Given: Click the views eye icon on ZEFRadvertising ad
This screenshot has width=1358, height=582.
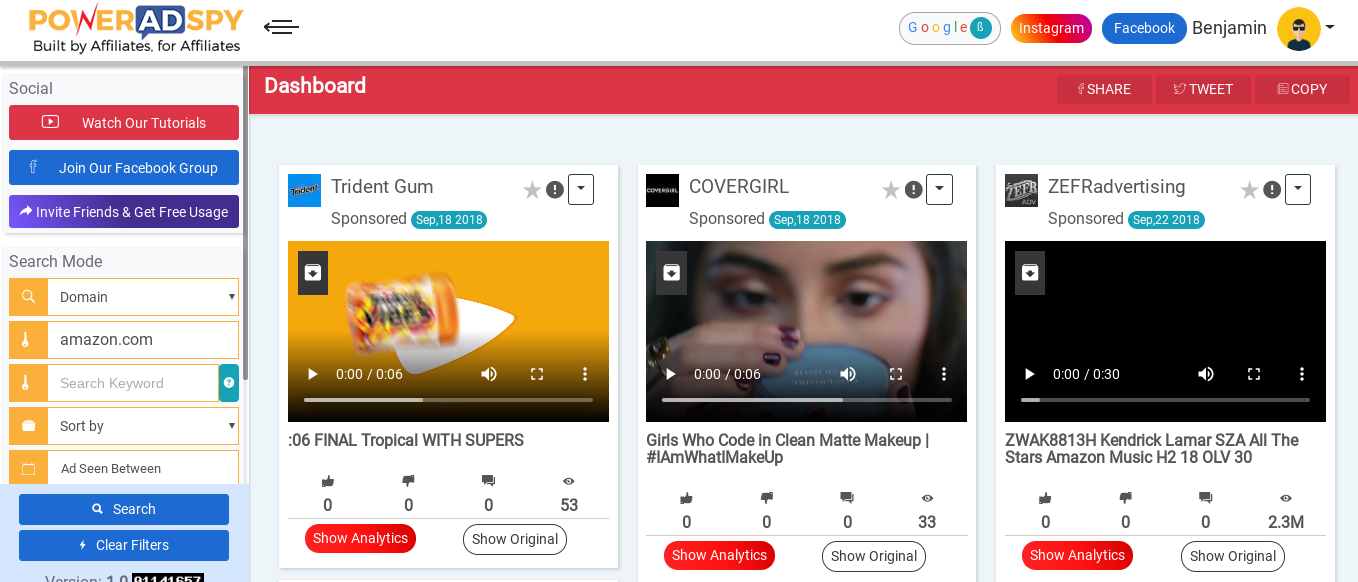Looking at the screenshot, I should point(1286,498).
